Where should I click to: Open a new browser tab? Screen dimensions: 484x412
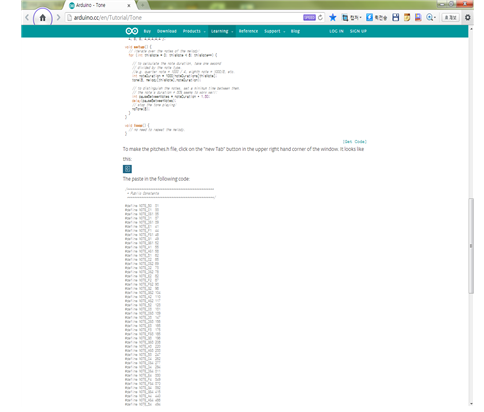pyautogui.click(x=142, y=5)
